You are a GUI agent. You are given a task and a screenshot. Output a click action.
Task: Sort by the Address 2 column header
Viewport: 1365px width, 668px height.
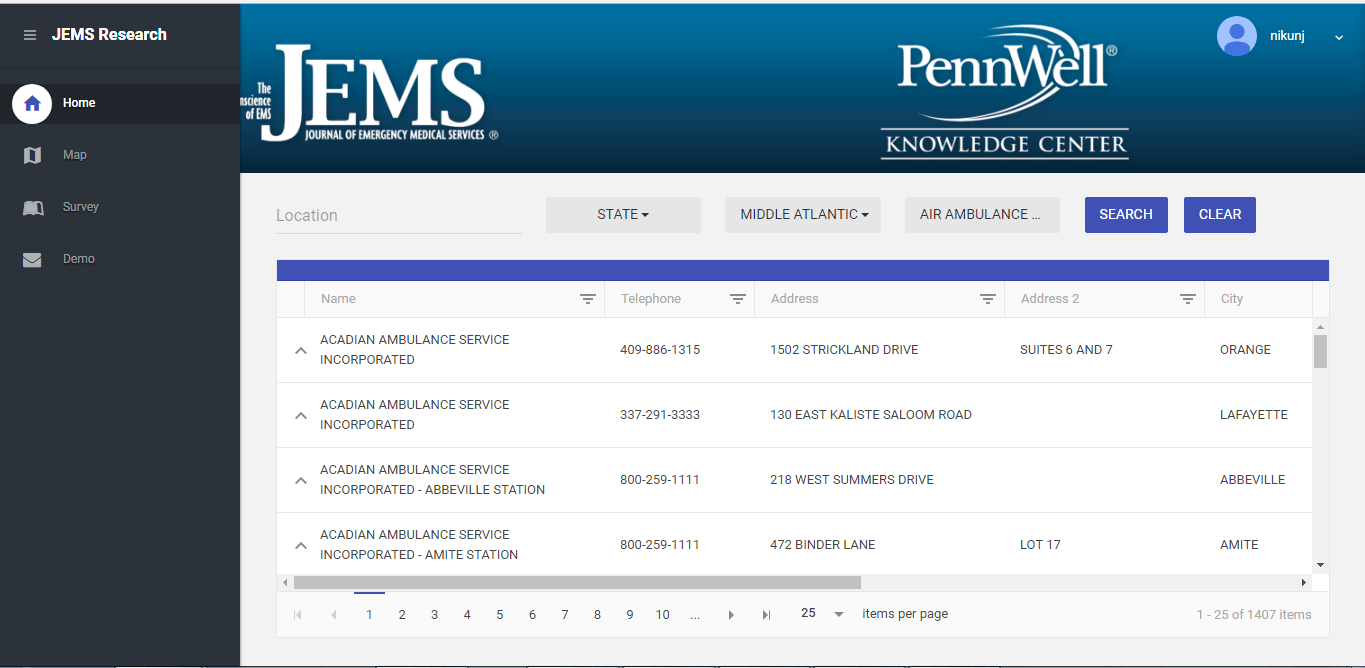point(1050,299)
